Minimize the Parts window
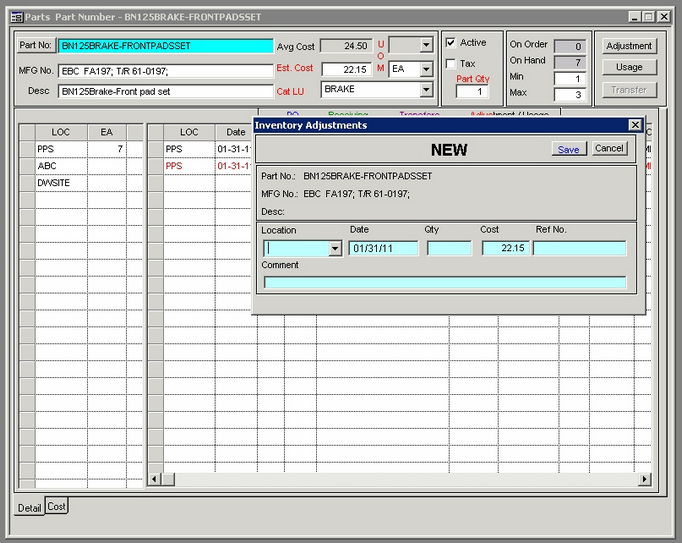Screen dimensions: 682x543 (x=634, y=17)
